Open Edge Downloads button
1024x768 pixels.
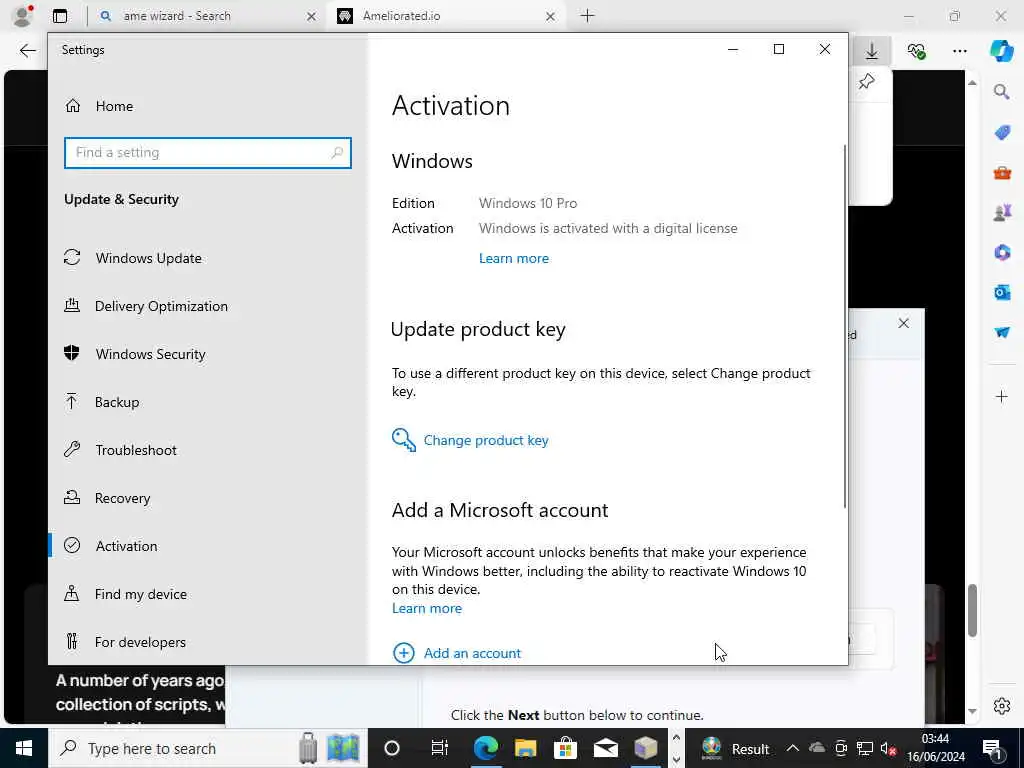click(x=872, y=51)
